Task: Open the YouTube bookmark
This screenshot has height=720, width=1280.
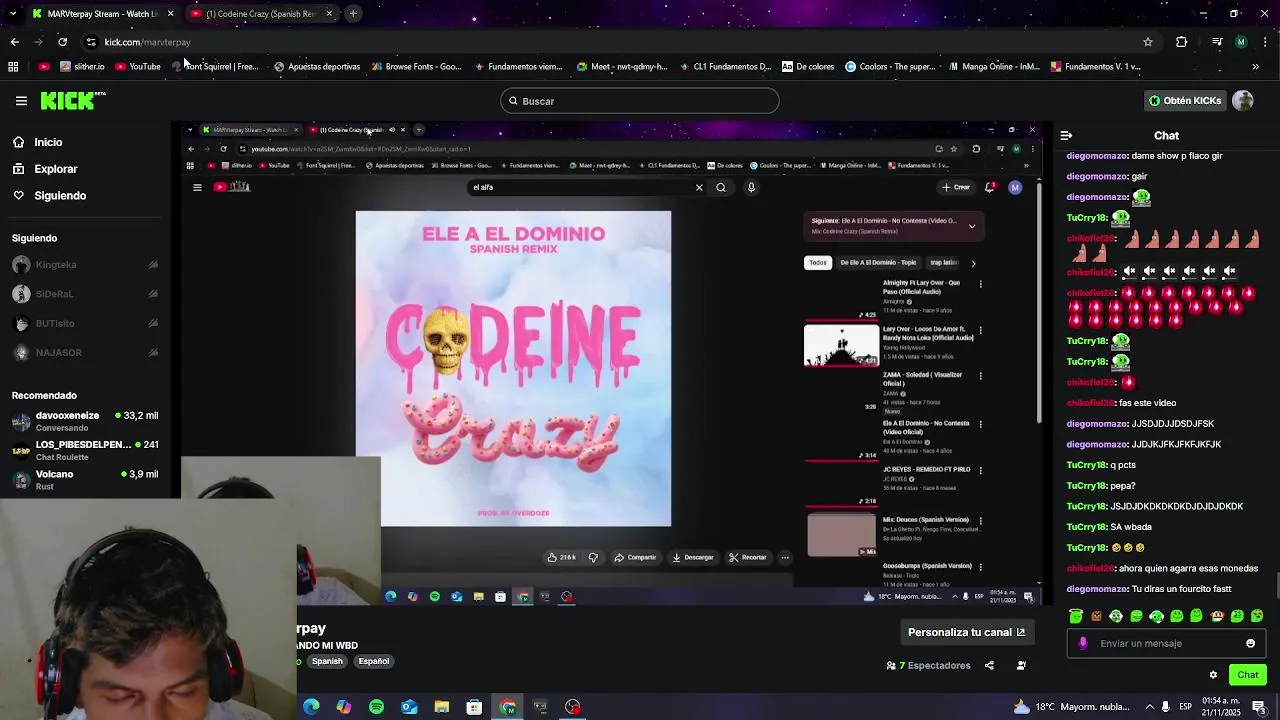Action: (x=138, y=67)
